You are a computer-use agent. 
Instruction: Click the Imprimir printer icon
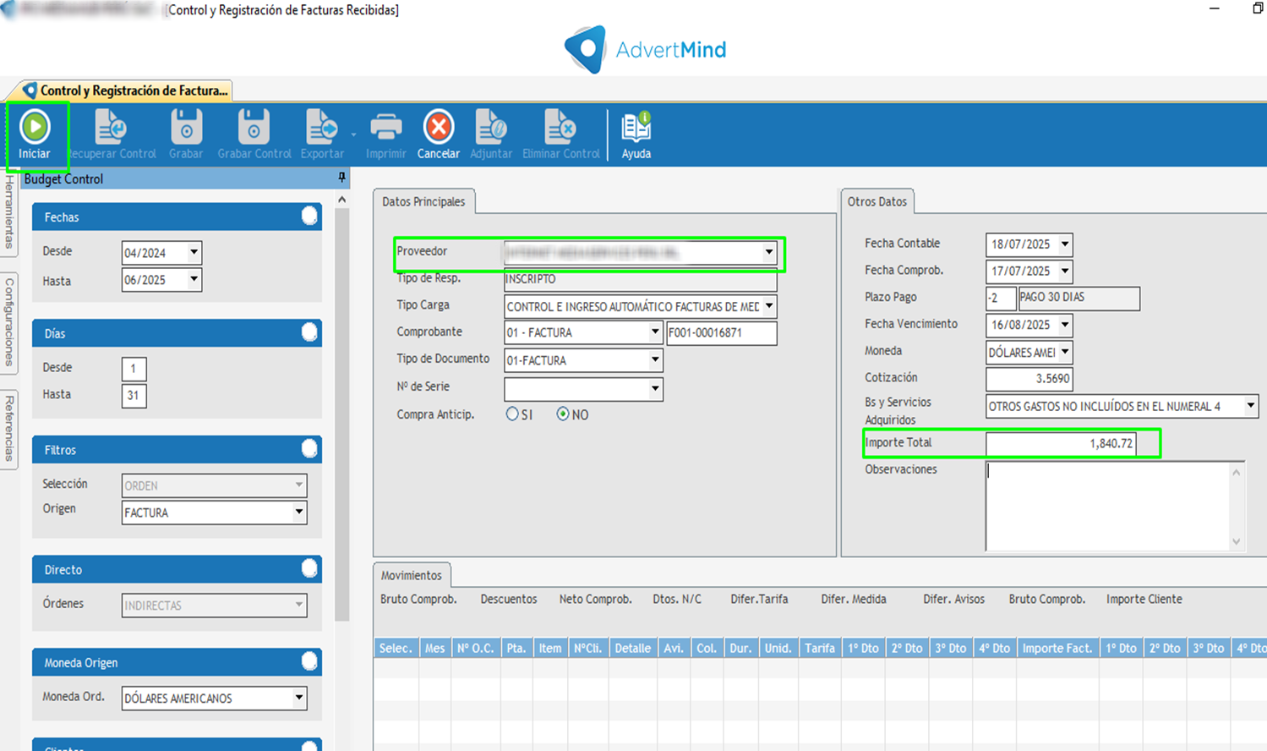(x=386, y=127)
